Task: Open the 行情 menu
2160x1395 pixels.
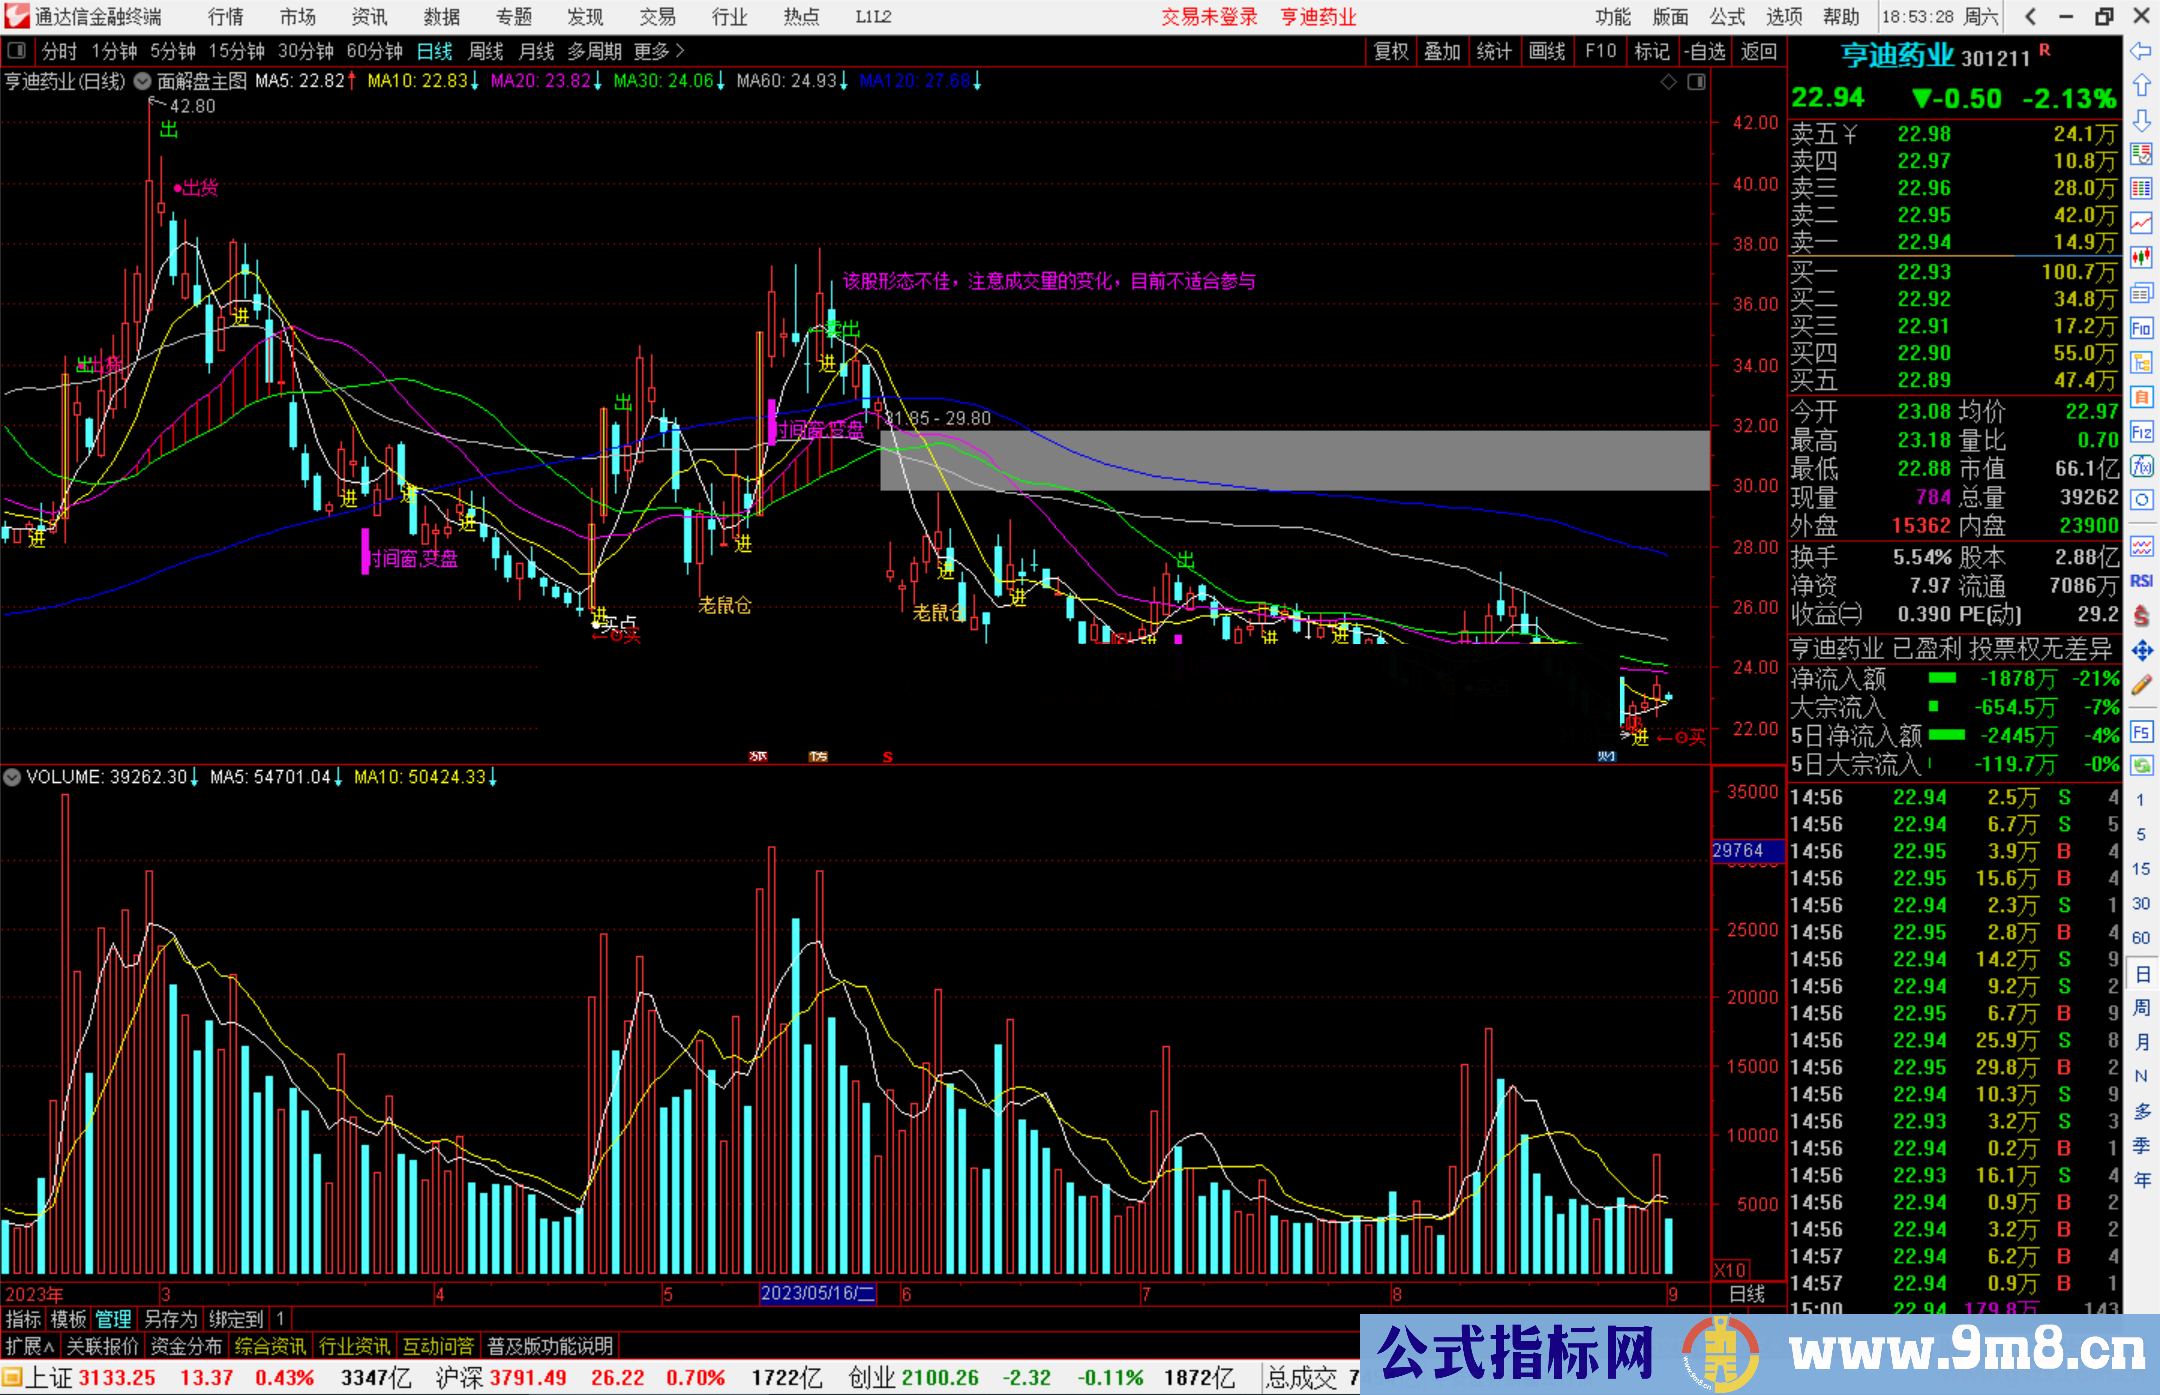Action: click(x=225, y=17)
